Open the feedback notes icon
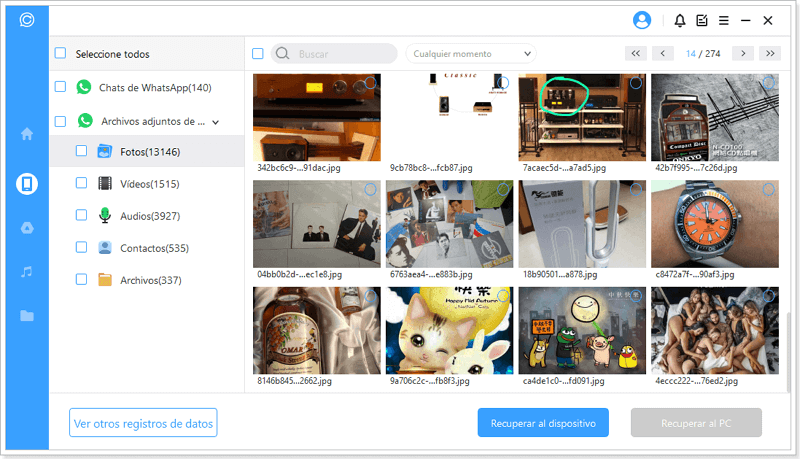800x459 pixels. point(702,20)
